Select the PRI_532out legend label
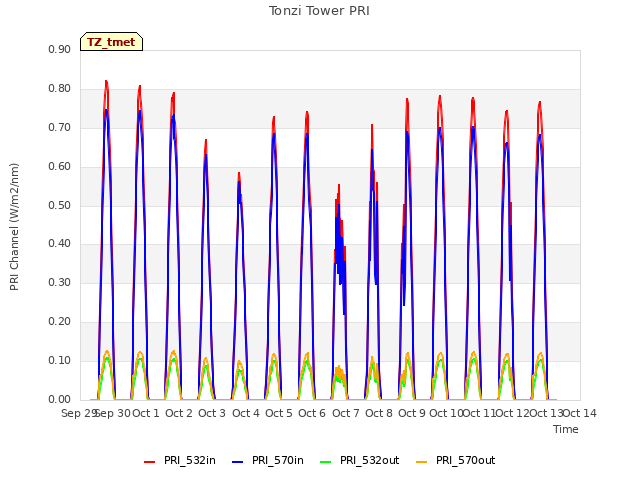Screen dimensions: 640x480 pos(370,460)
